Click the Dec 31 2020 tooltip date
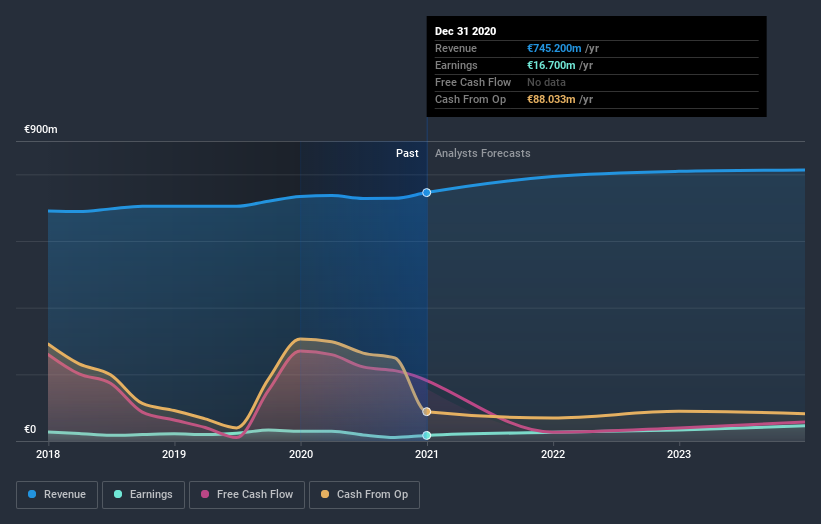Image resolution: width=821 pixels, height=524 pixels. coord(465,31)
